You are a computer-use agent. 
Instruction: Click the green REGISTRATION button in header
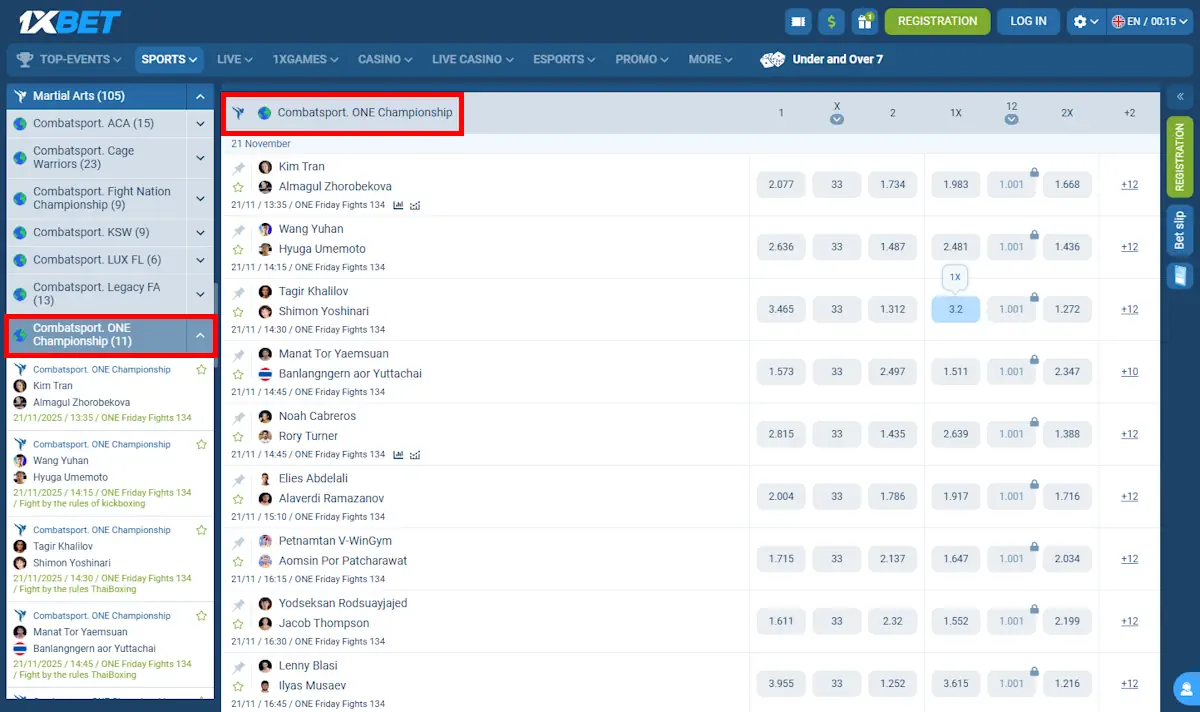pos(937,21)
